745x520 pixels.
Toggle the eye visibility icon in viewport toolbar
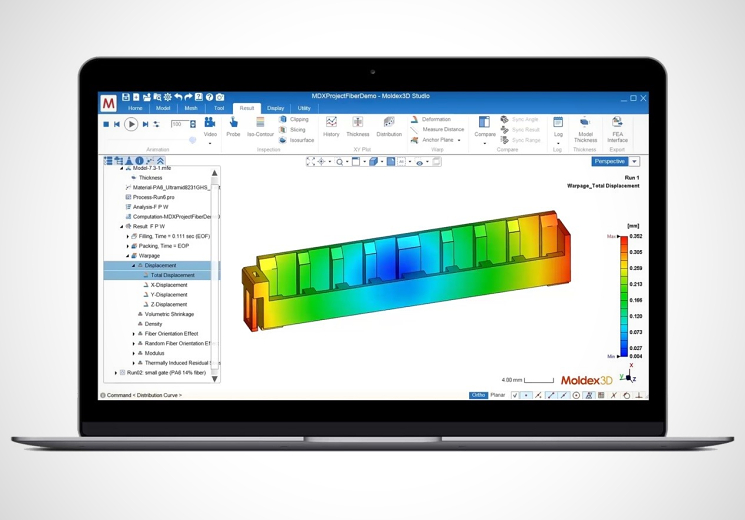[x=420, y=162]
